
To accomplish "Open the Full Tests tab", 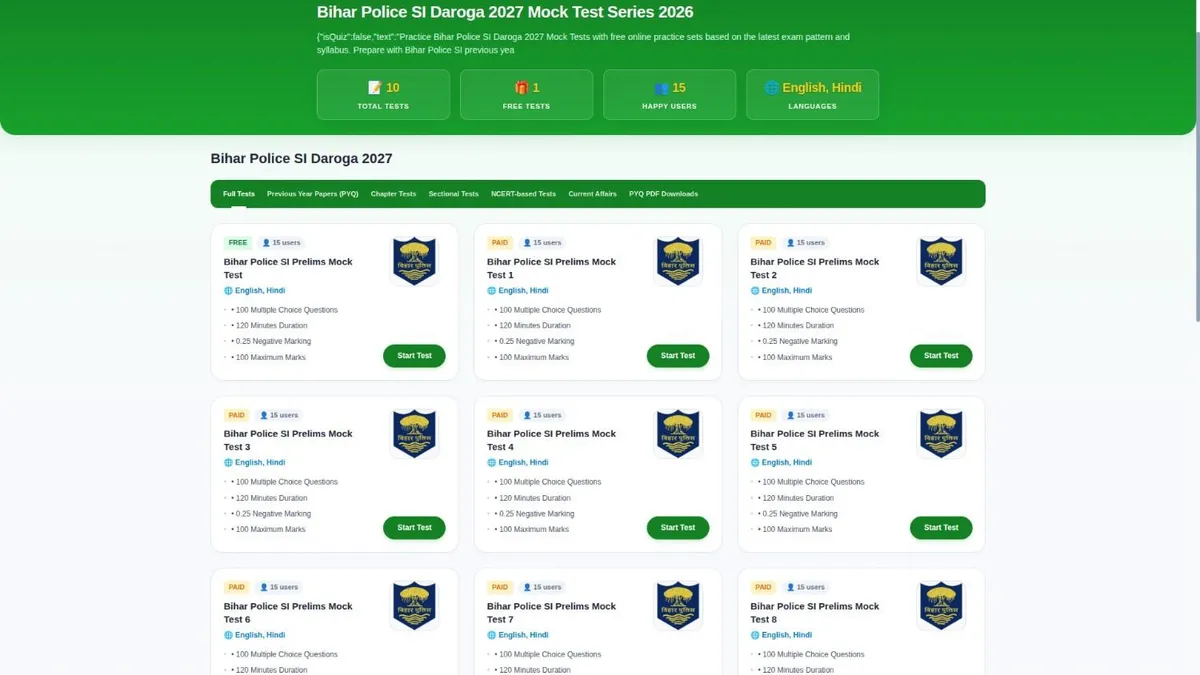I will tap(239, 194).
